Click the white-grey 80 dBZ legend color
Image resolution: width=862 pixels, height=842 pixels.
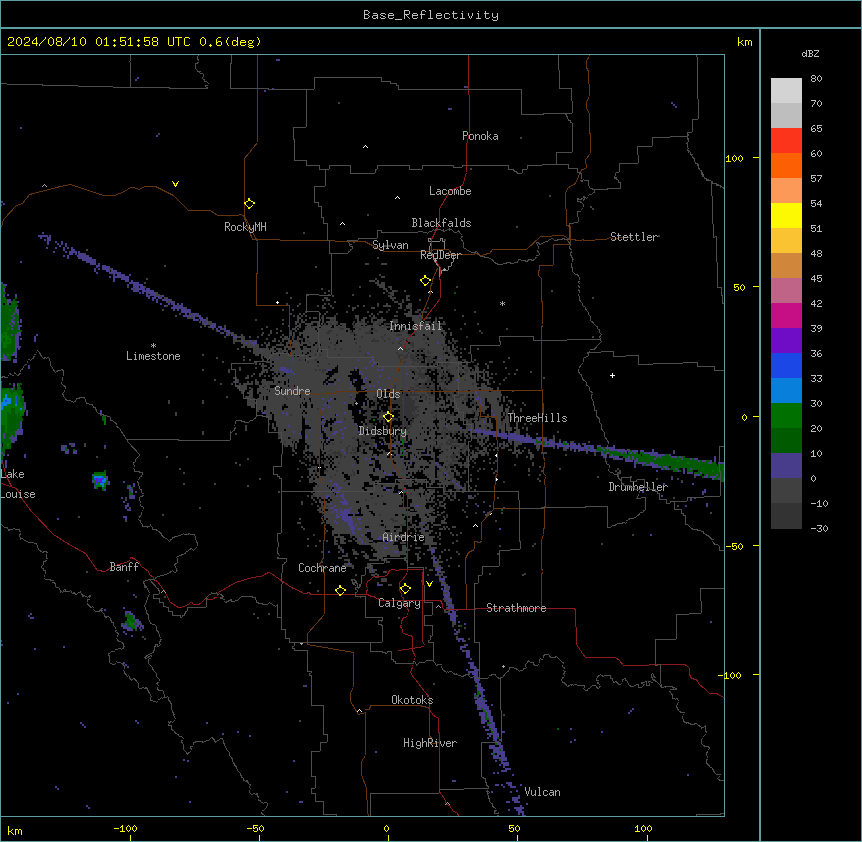(786, 91)
